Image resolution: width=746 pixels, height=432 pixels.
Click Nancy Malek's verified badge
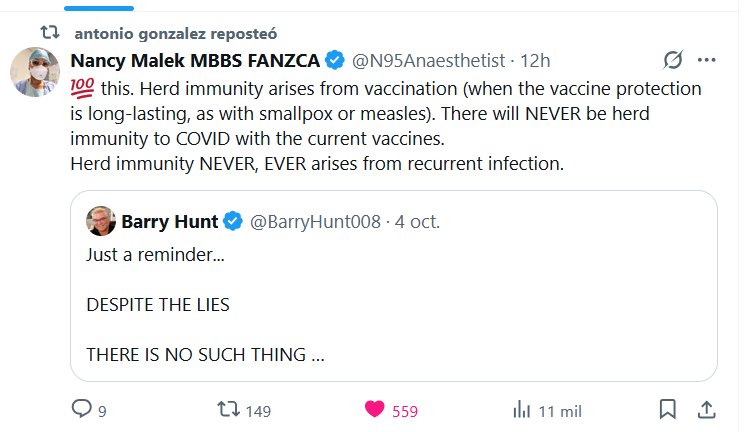click(x=335, y=61)
